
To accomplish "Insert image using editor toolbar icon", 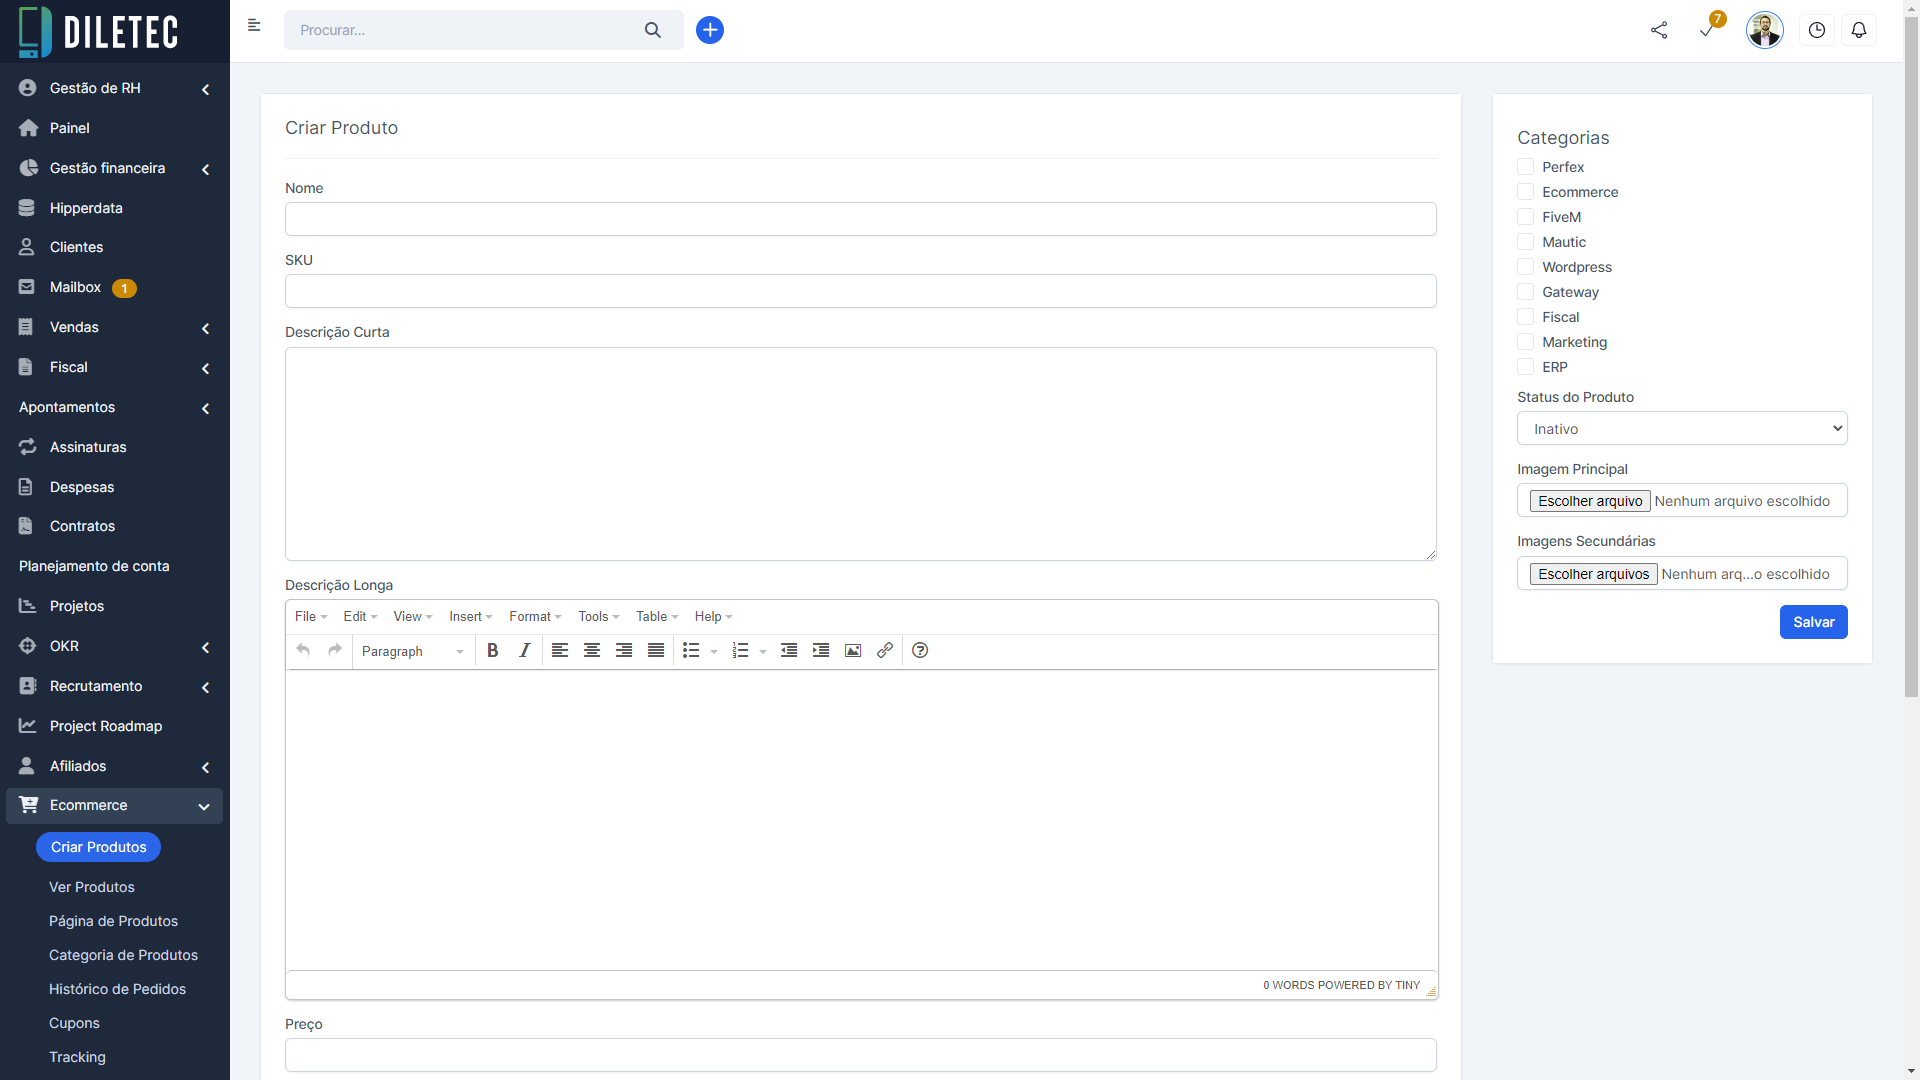I will pos(853,651).
